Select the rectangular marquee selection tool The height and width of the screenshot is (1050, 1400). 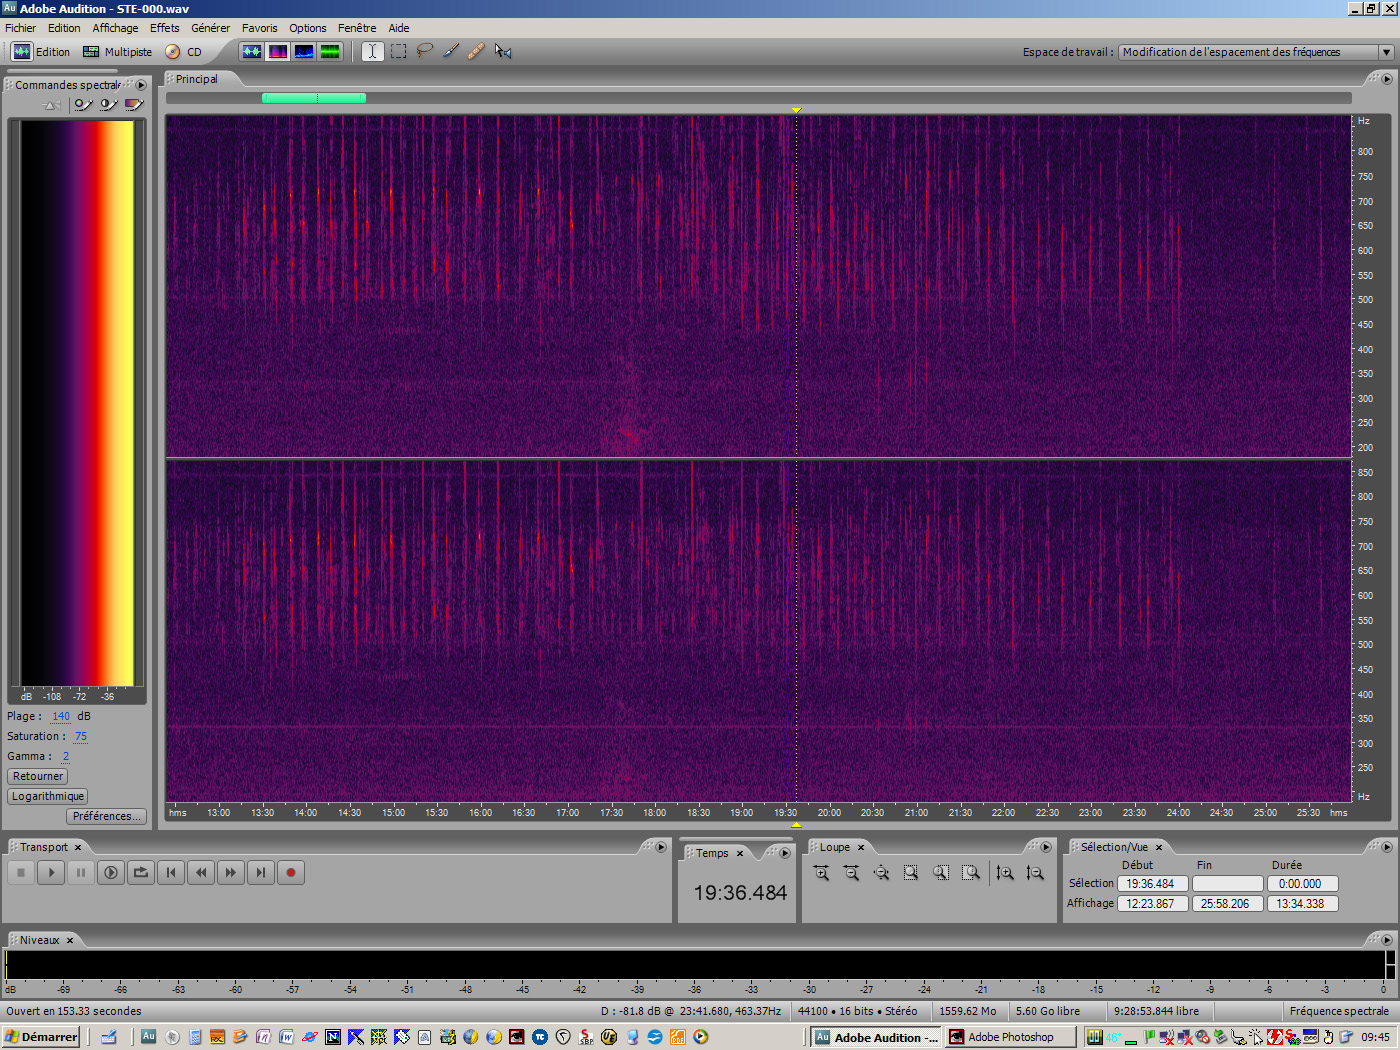pos(397,51)
